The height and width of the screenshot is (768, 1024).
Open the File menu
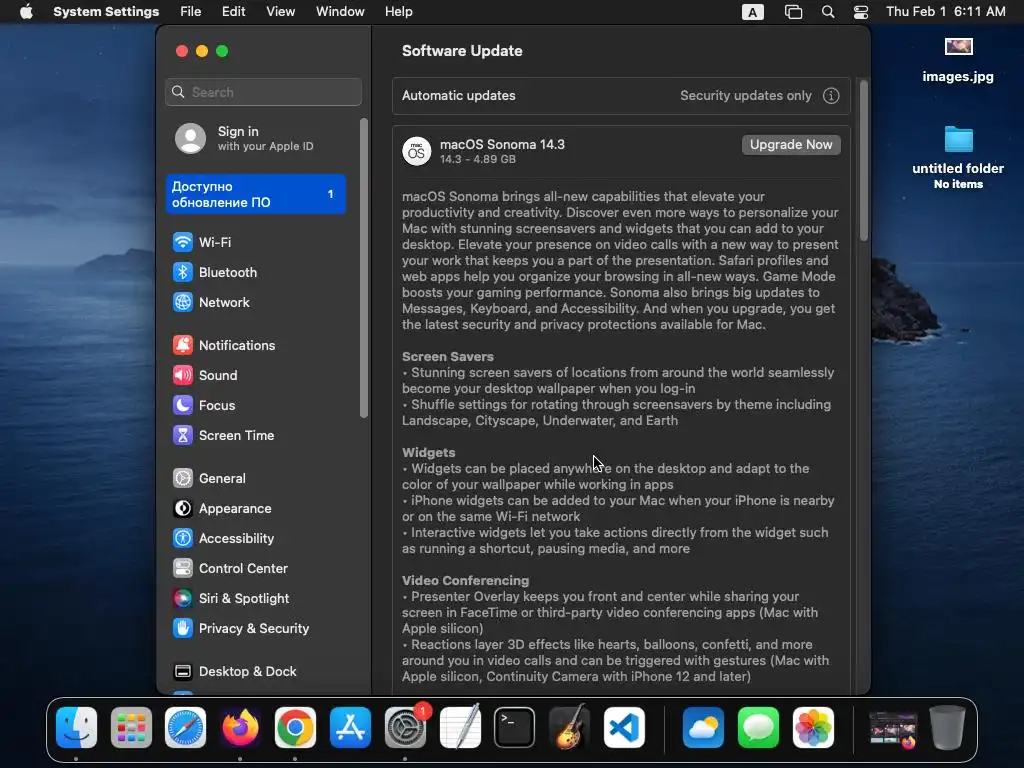click(x=191, y=12)
